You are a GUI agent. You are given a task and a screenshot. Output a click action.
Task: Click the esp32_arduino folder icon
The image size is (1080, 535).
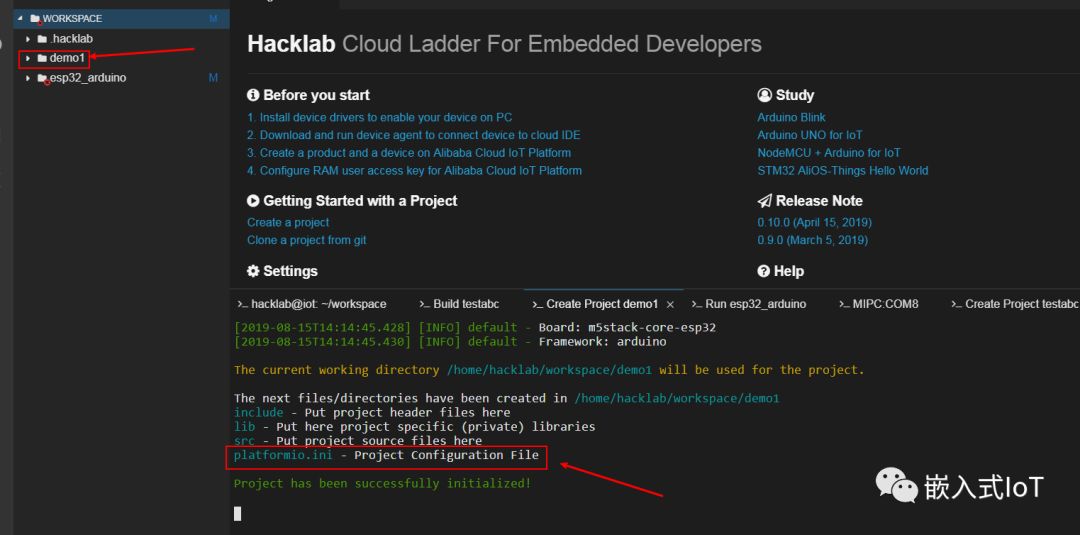click(x=42, y=78)
